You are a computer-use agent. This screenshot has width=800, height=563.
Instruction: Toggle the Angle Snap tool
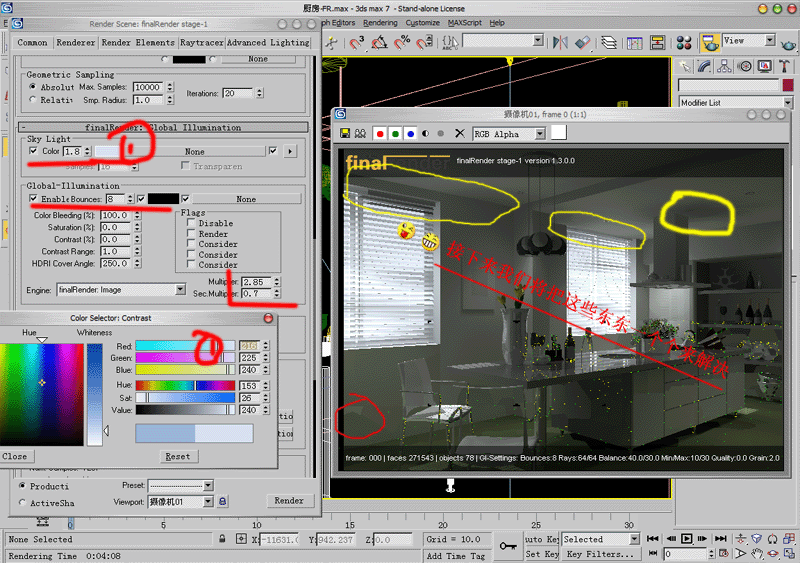(379, 42)
